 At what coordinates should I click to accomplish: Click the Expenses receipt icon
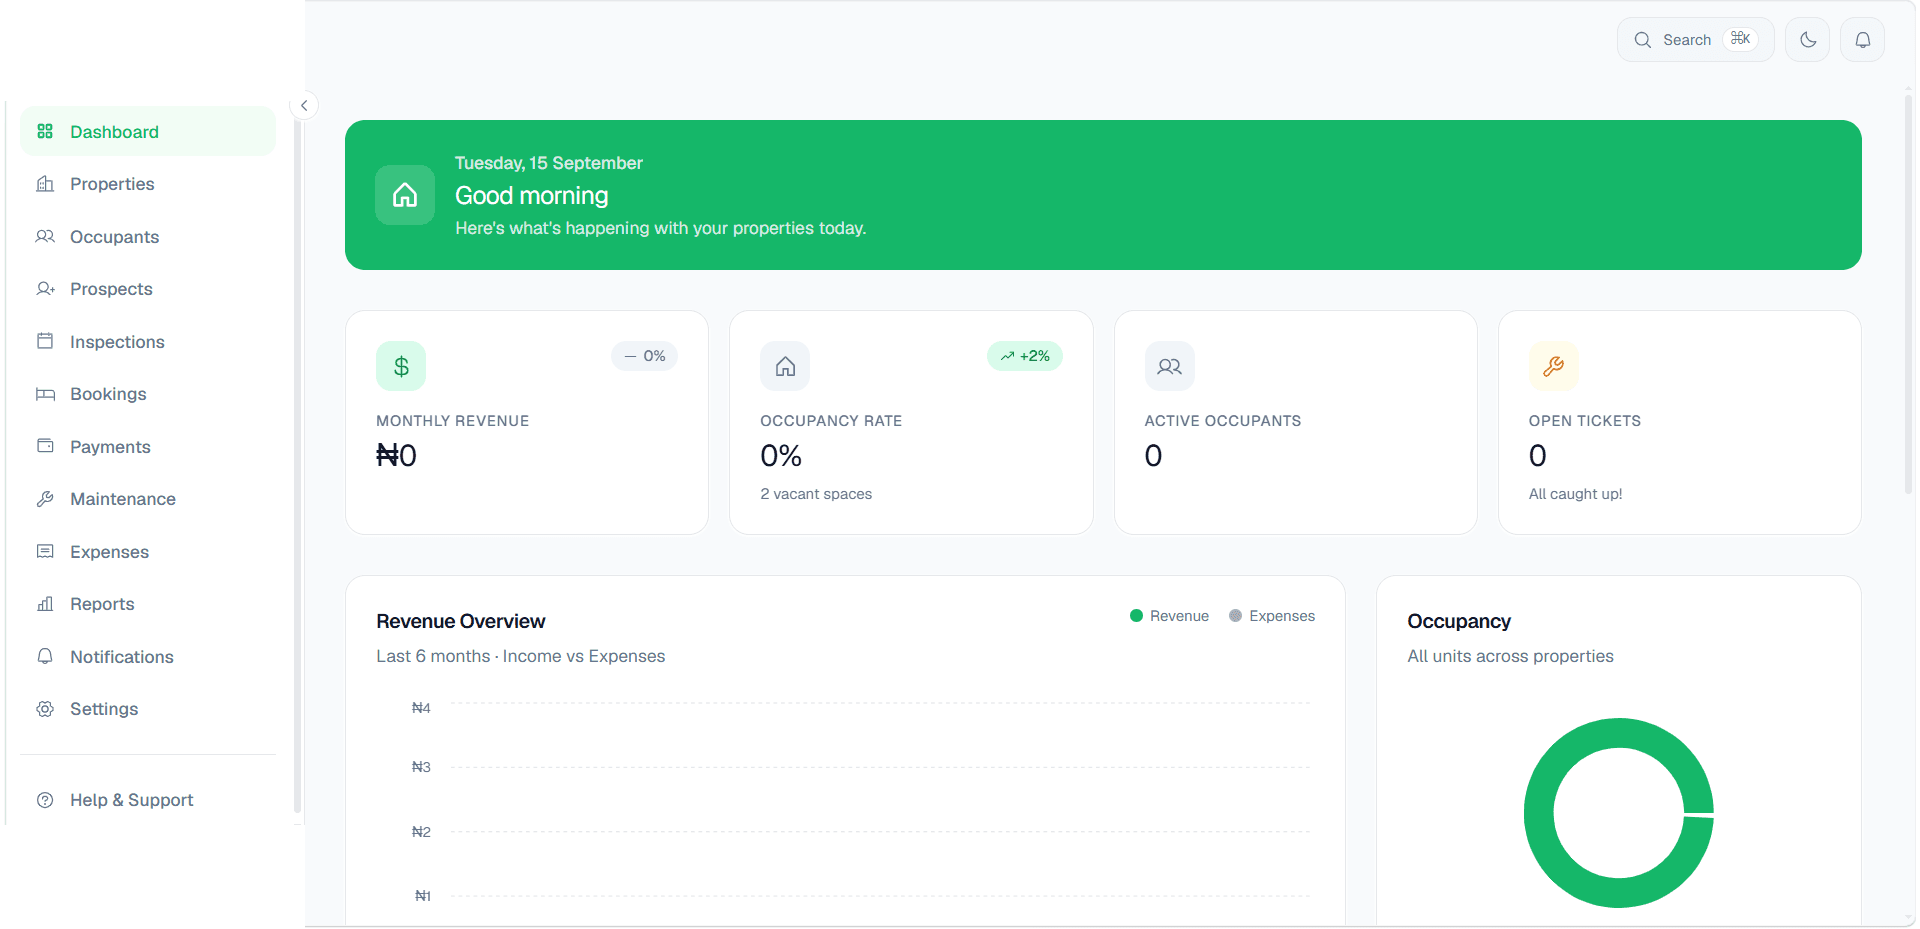coord(45,551)
